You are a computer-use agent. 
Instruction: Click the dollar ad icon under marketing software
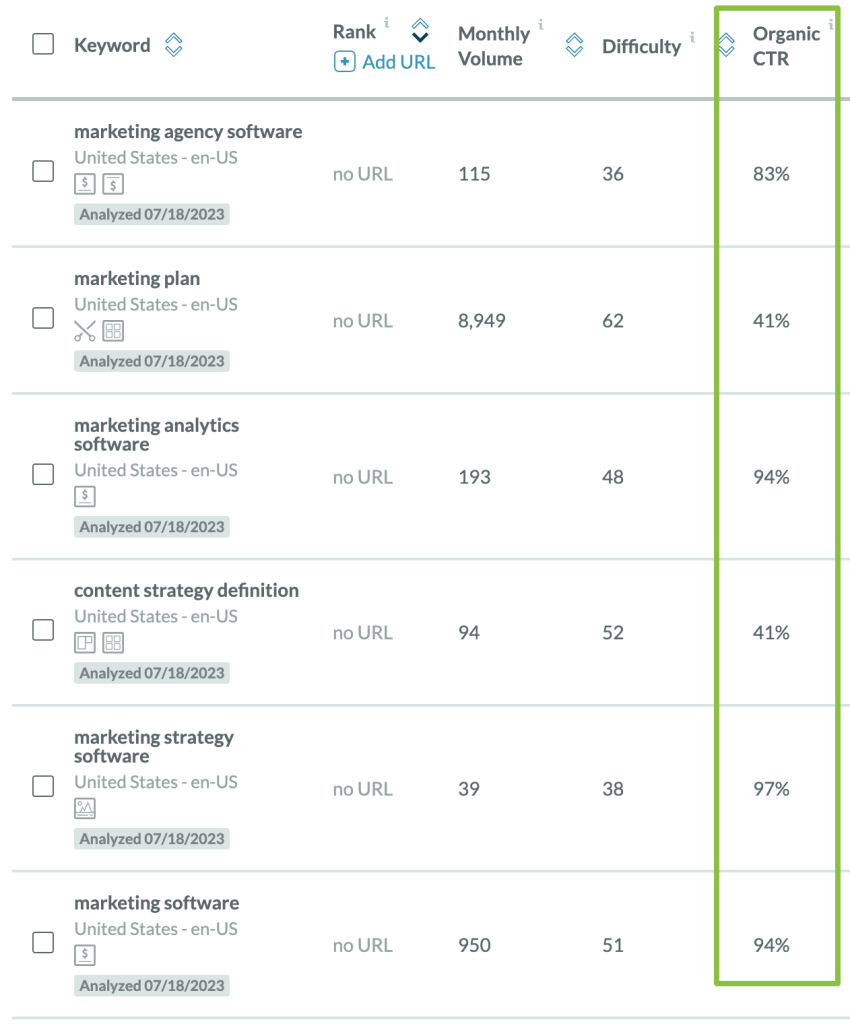(x=85, y=955)
